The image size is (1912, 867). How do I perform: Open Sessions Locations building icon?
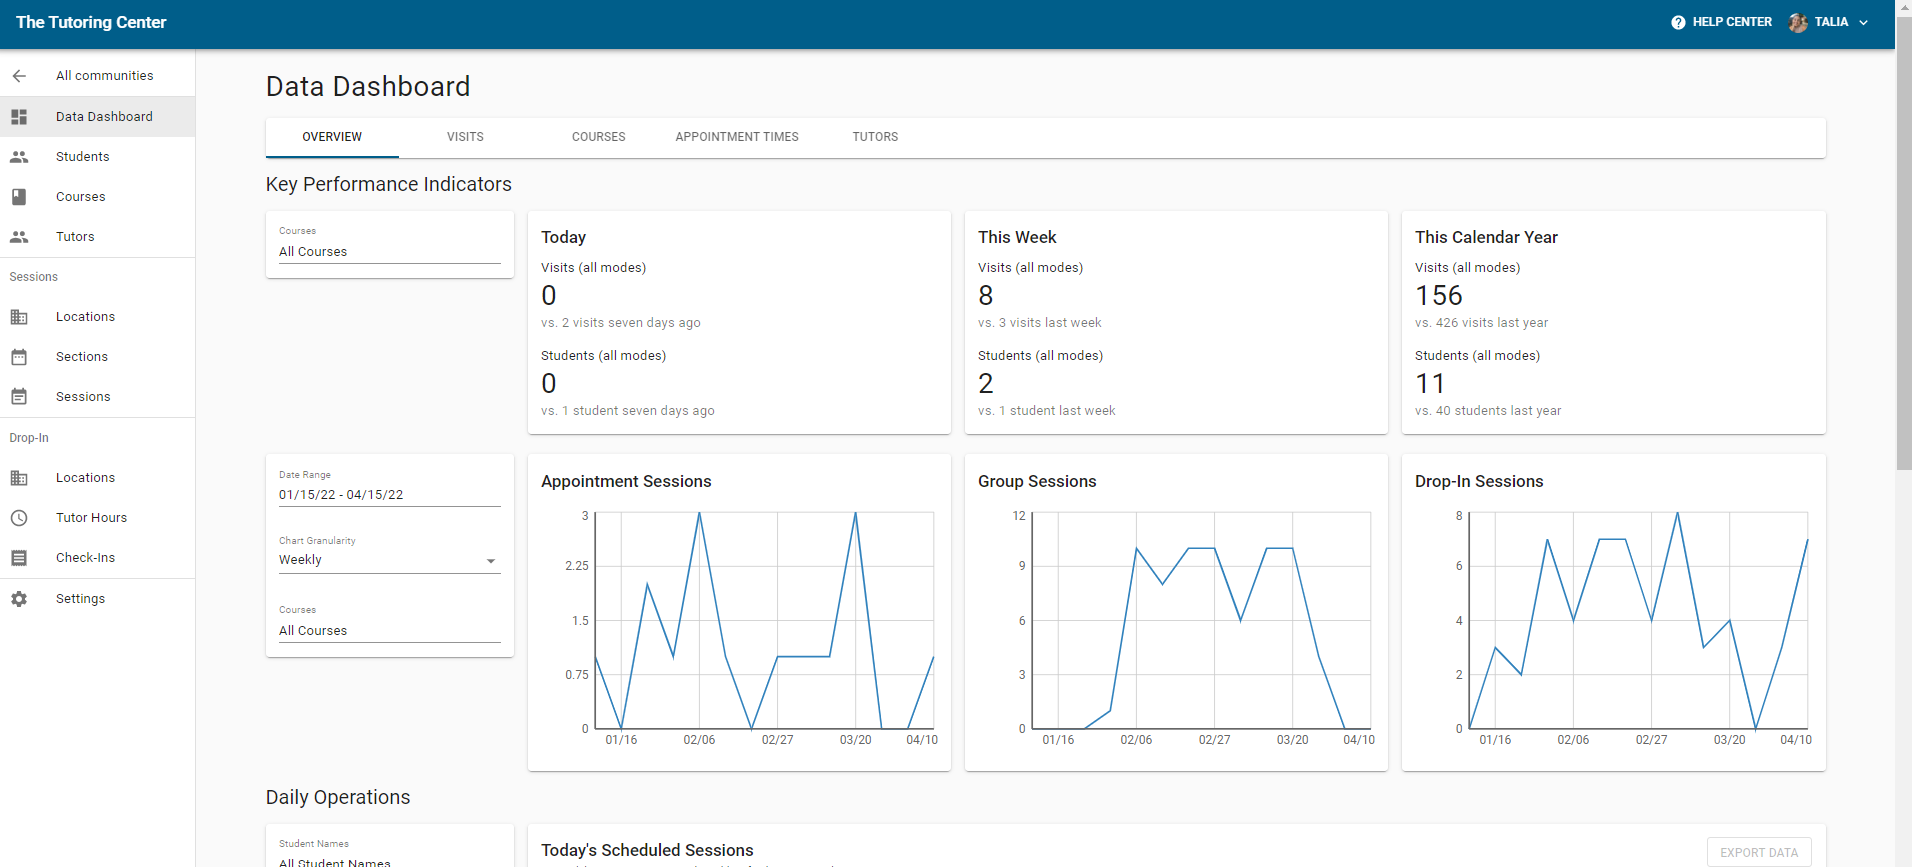(19, 317)
